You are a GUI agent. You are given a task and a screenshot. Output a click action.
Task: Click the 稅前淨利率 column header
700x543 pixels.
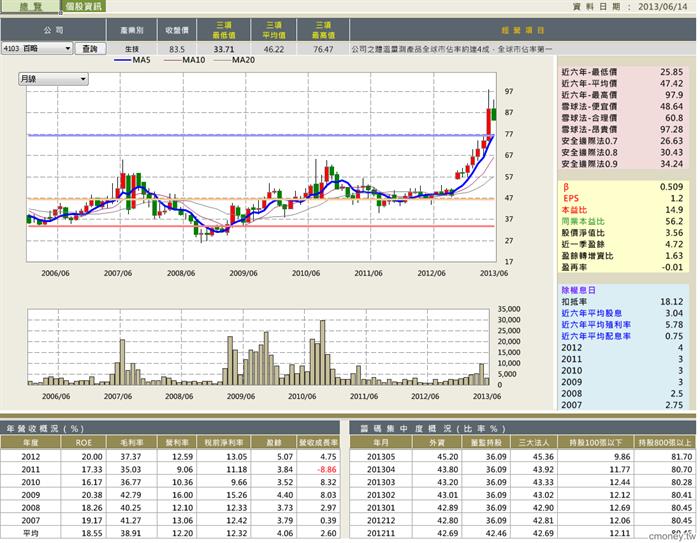223,443
